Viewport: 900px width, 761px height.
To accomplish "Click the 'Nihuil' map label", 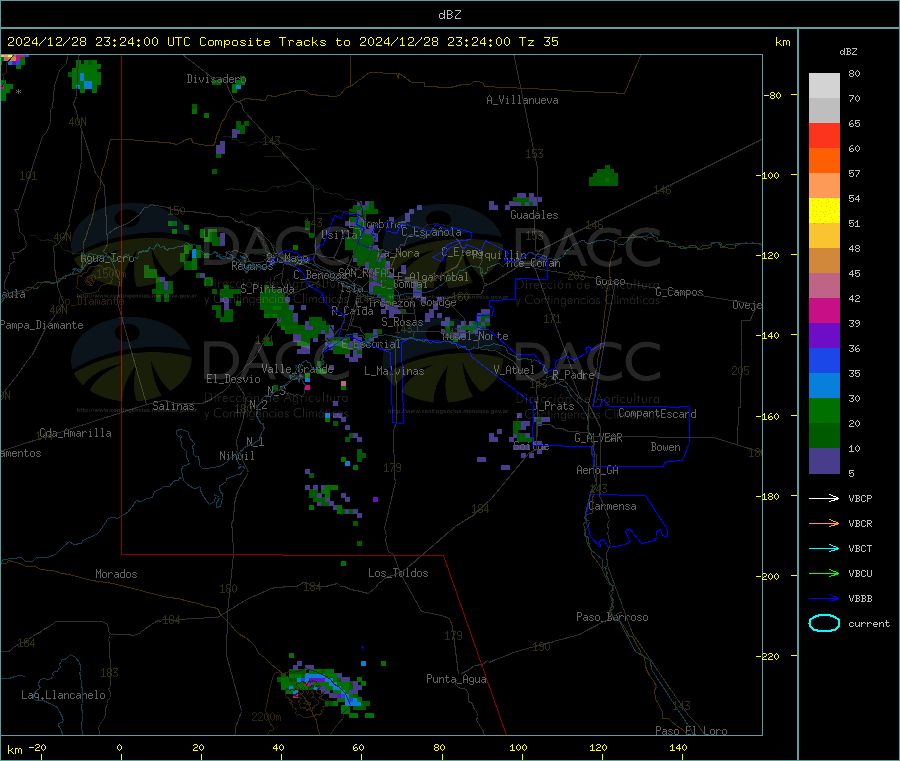I will tap(237, 456).
